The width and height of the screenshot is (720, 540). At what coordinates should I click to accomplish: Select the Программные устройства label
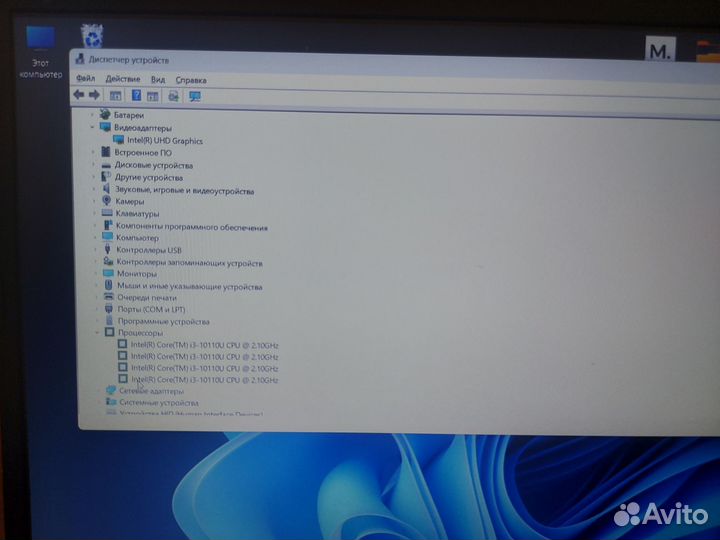(163, 321)
